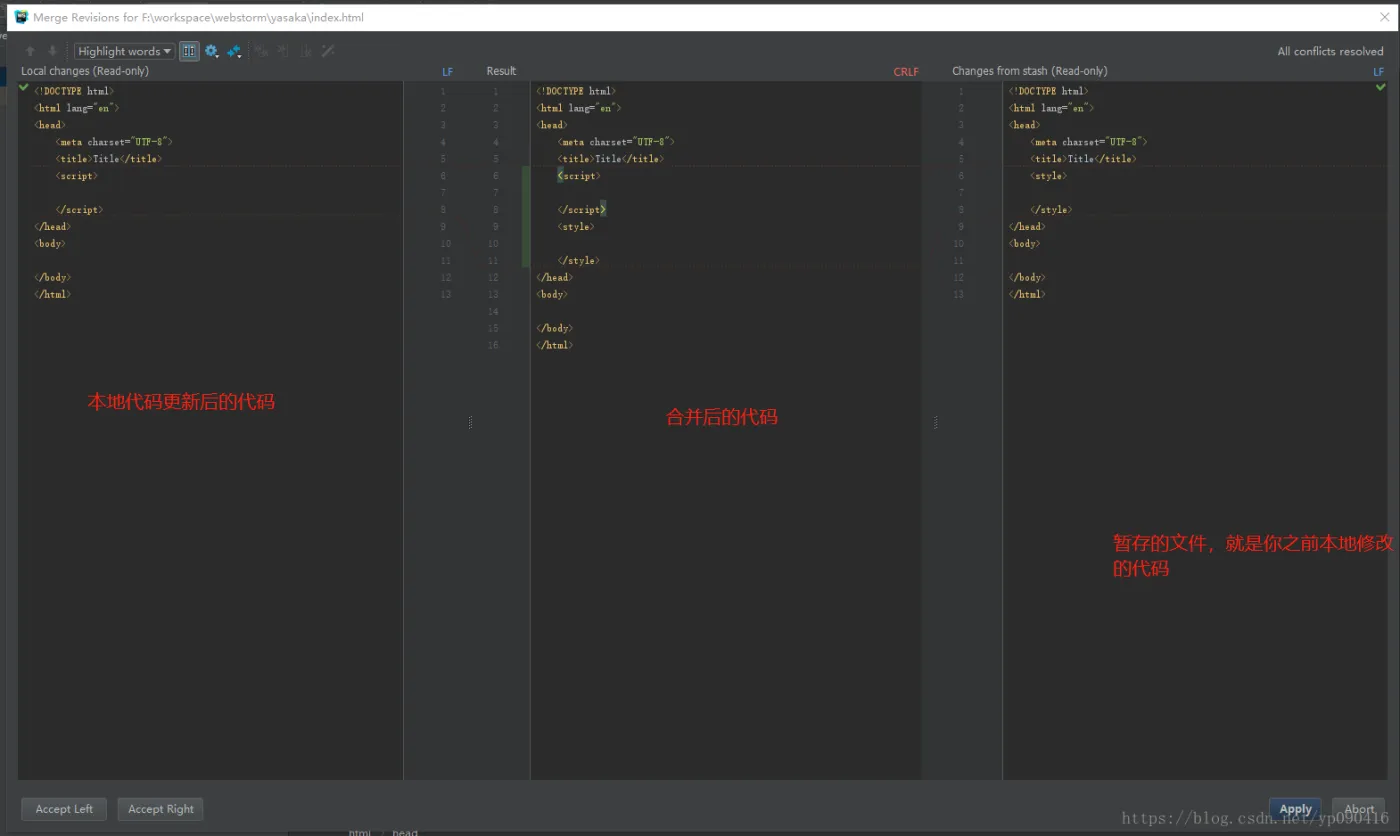The height and width of the screenshot is (836, 1400).
Task: Click the splitter grip between Result and stash
Action: [x=935, y=422]
